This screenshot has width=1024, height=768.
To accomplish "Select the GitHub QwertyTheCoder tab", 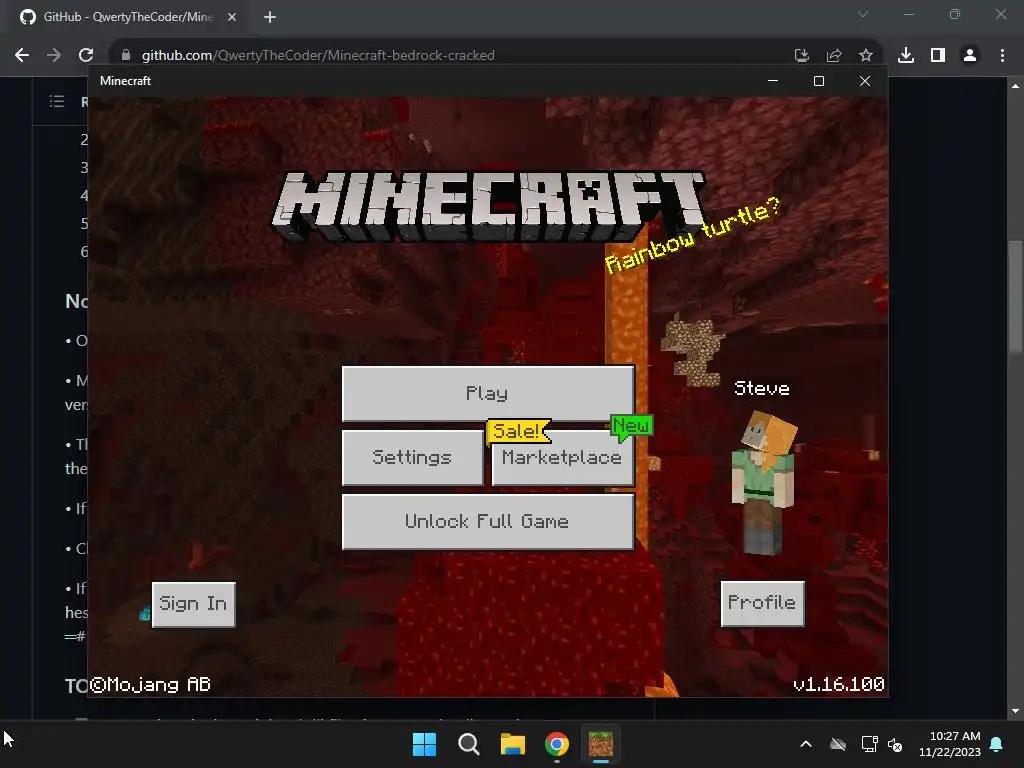I will click(128, 17).
